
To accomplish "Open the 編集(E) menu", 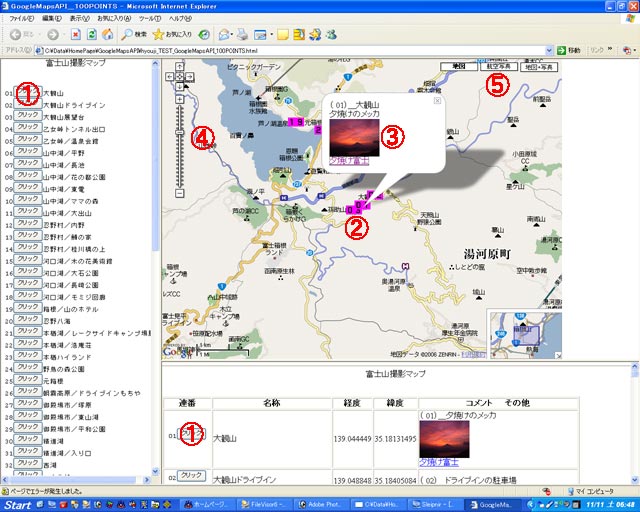I will [52, 19].
